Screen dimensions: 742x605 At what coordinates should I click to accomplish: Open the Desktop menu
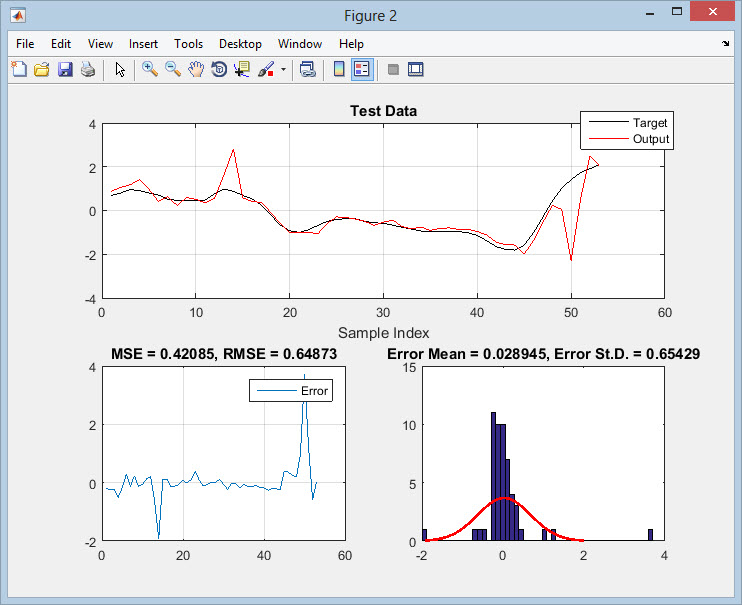(x=240, y=44)
